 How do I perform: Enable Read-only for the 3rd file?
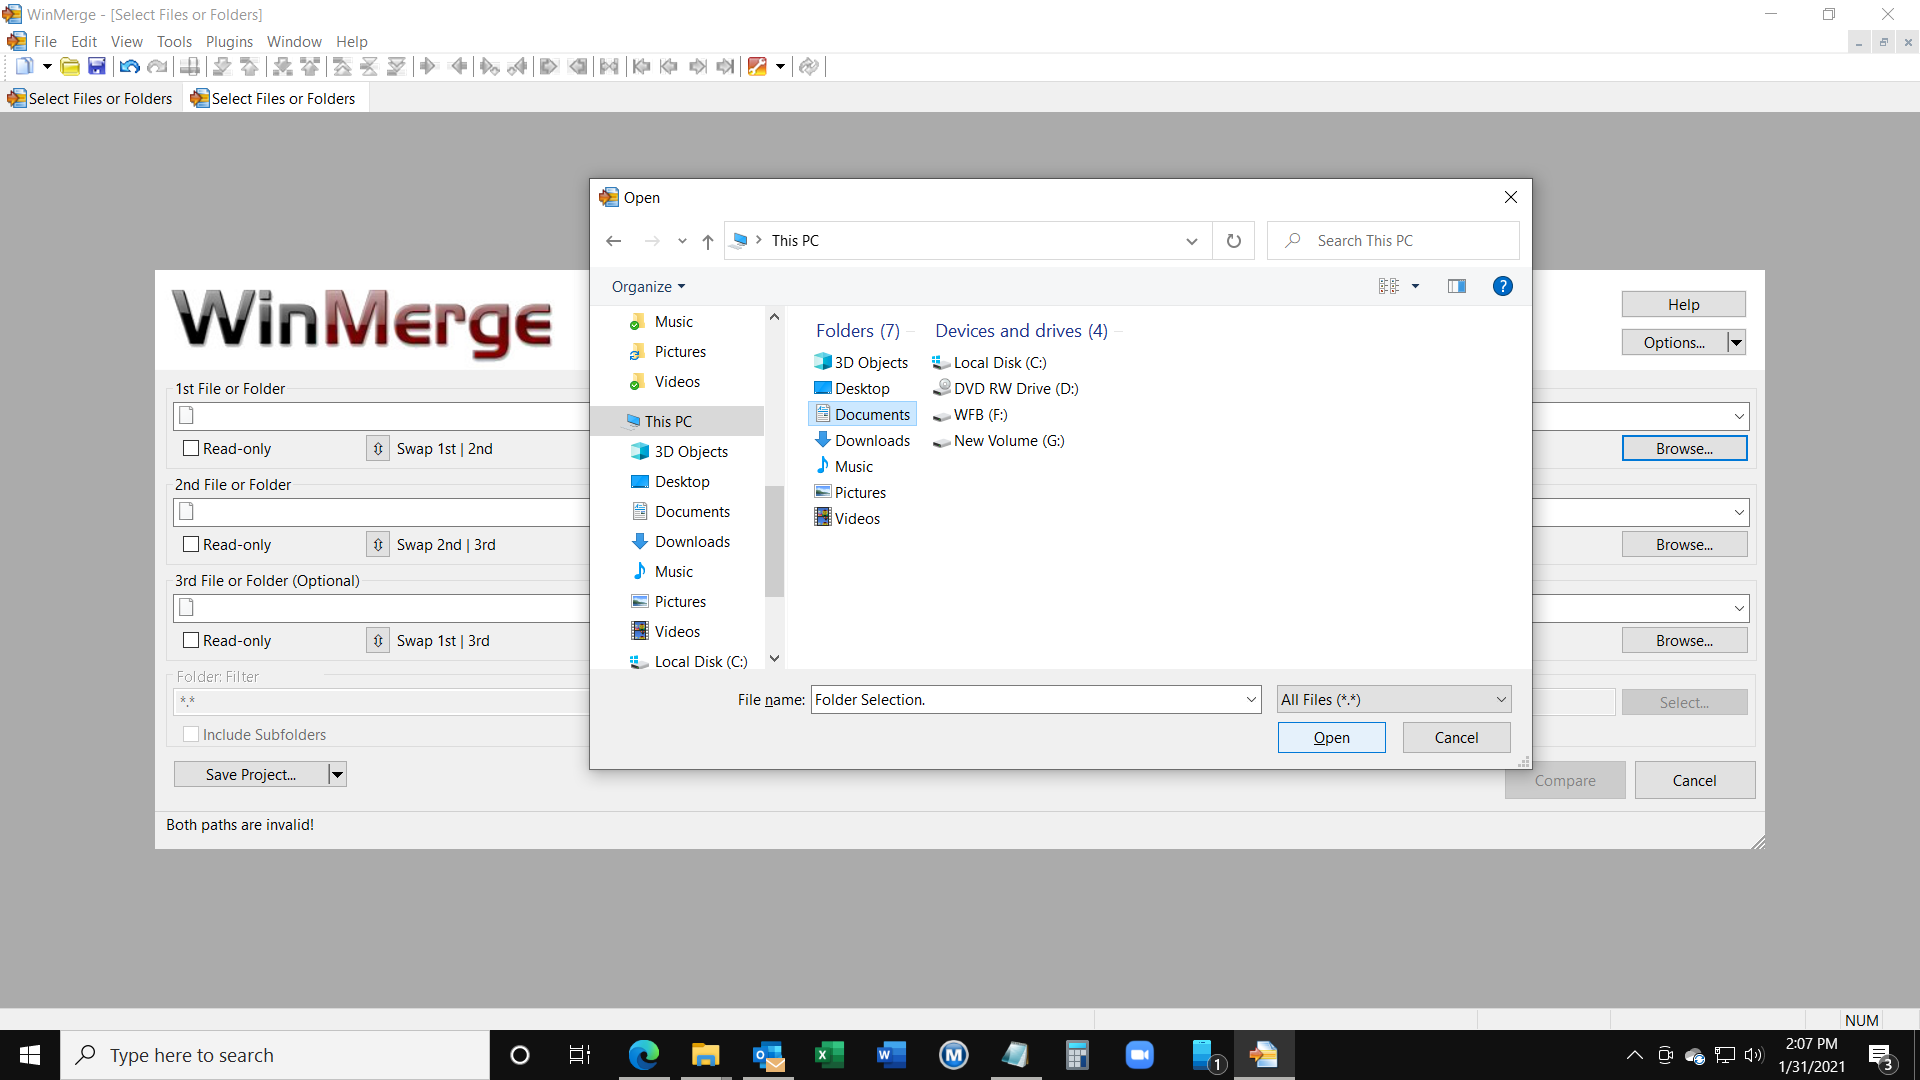coord(190,640)
